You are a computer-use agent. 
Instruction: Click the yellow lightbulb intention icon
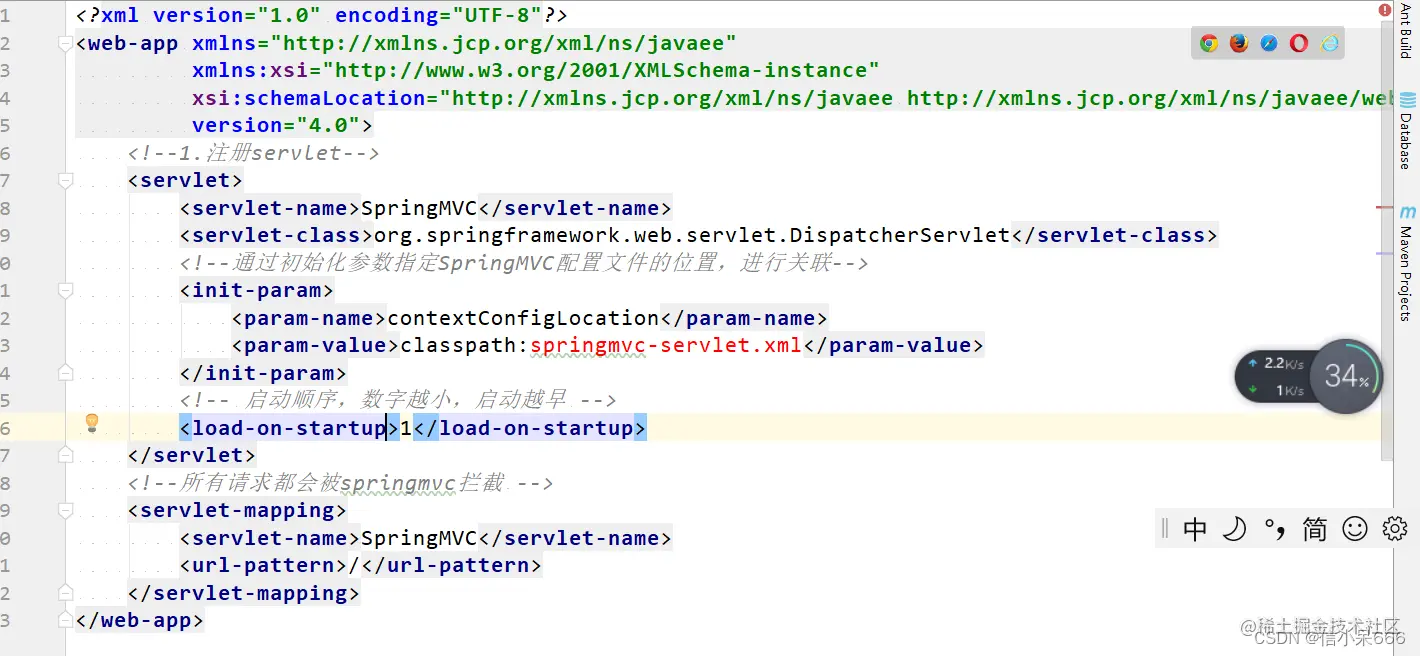point(92,423)
